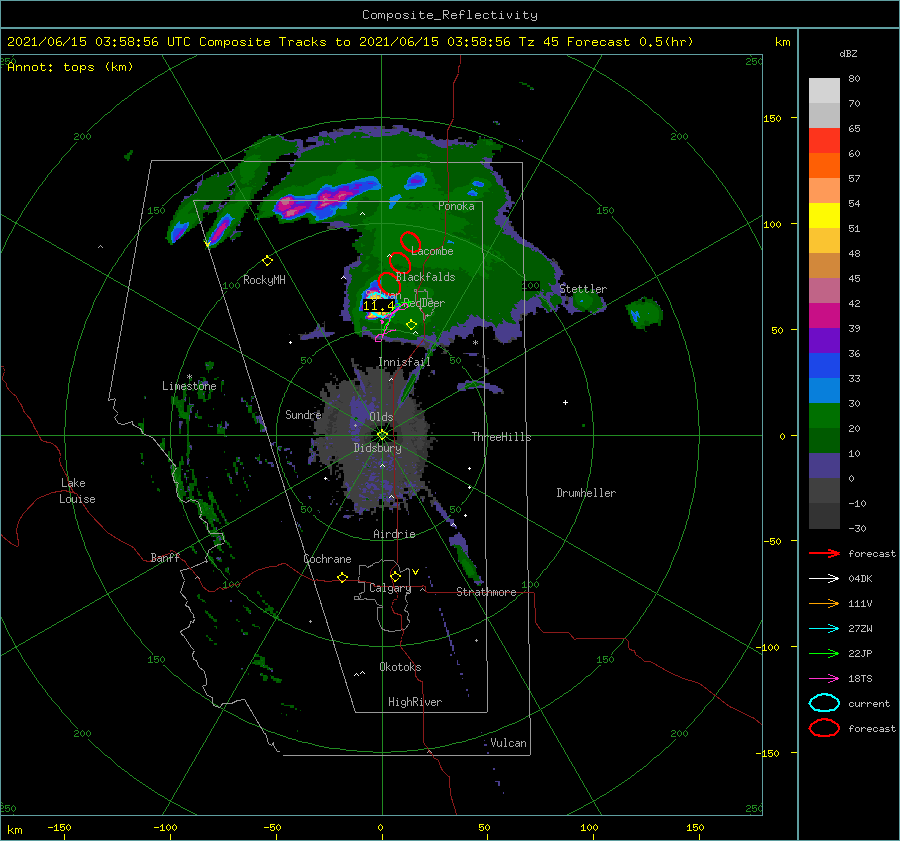Click the white 04DK arrow legend icon
The height and width of the screenshot is (841, 900).
824,579
